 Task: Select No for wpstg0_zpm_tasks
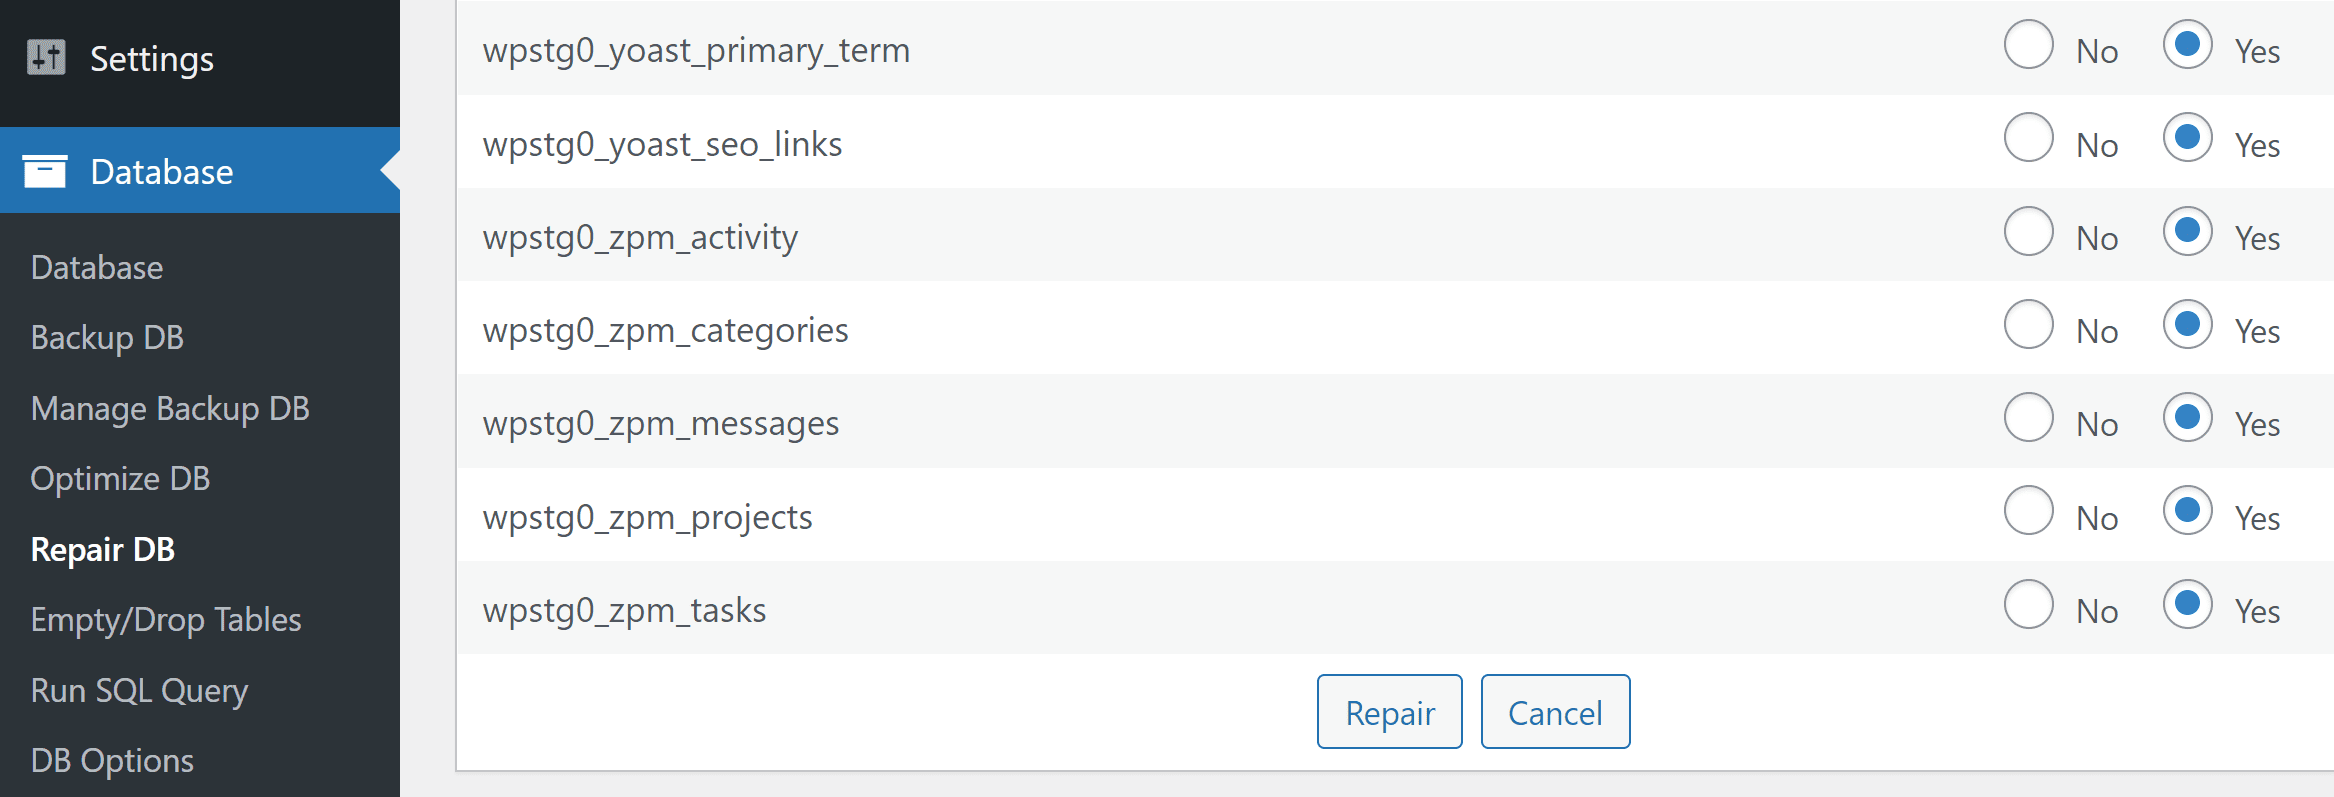pyautogui.click(x=2028, y=604)
